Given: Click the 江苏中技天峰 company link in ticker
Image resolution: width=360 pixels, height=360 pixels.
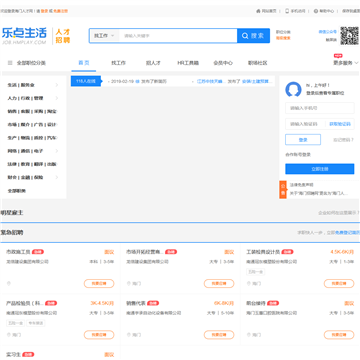Looking at the screenshot, I should [x=211, y=81].
